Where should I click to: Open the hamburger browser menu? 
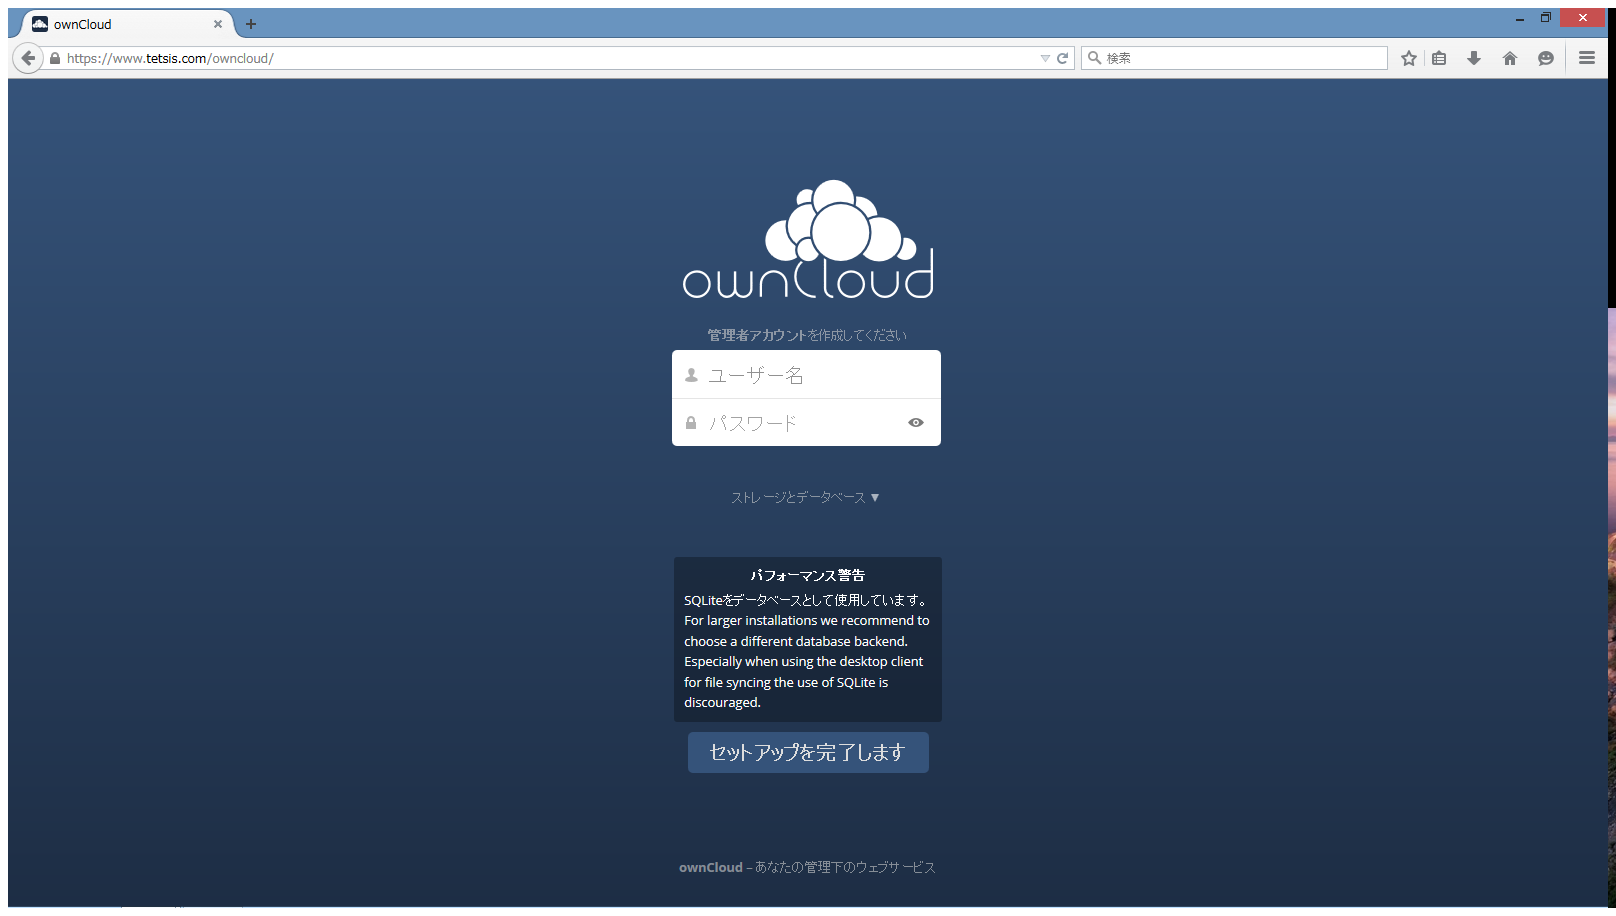pyautogui.click(x=1587, y=58)
